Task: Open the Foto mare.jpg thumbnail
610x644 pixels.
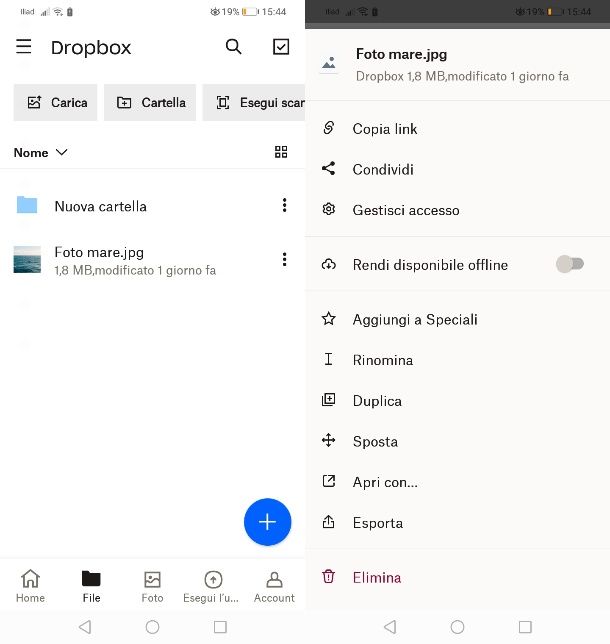Action: tap(27, 260)
